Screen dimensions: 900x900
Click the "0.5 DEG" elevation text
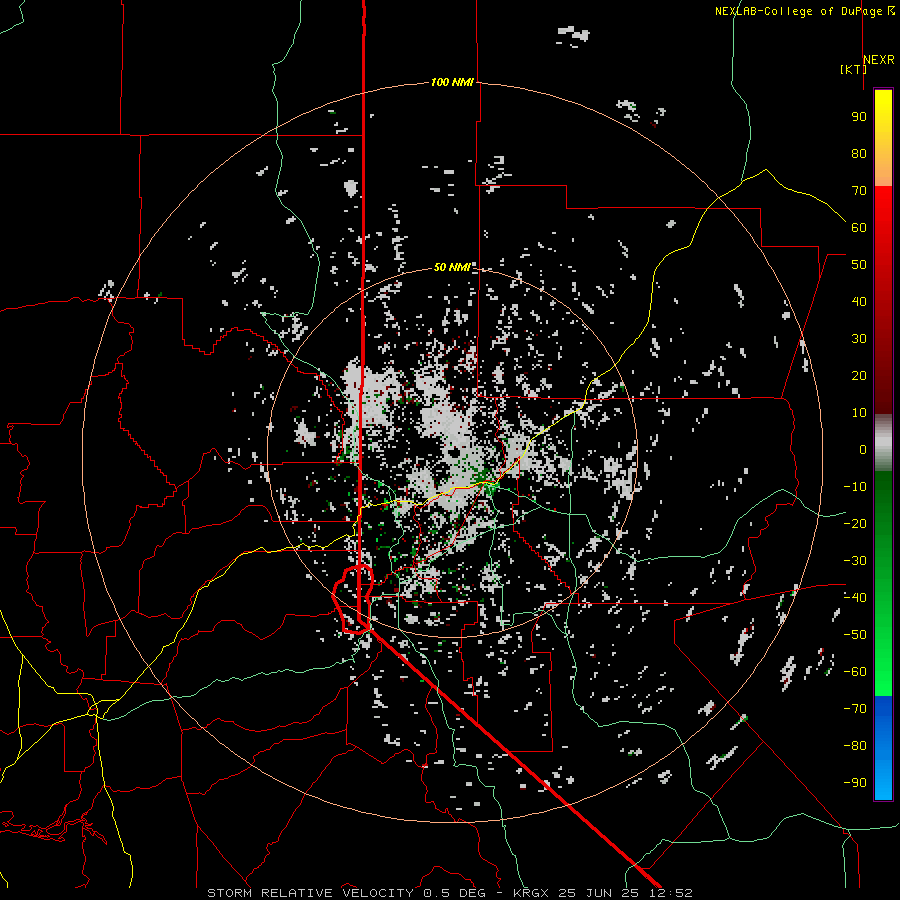pos(455,893)
